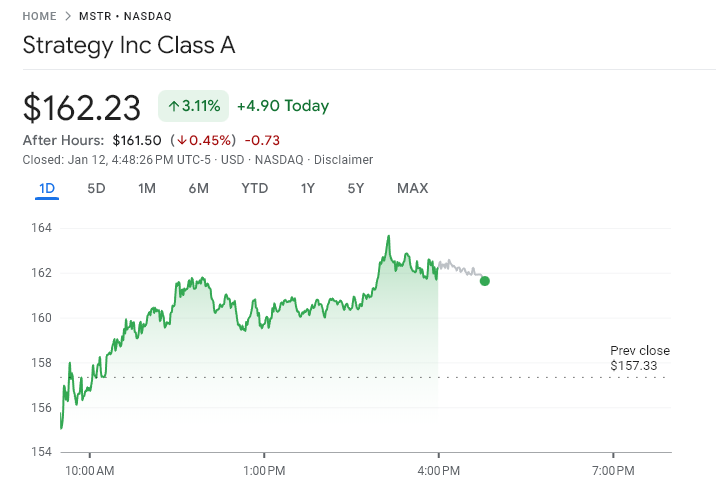Click the Prev close $157.33 label

pos(640,358)
